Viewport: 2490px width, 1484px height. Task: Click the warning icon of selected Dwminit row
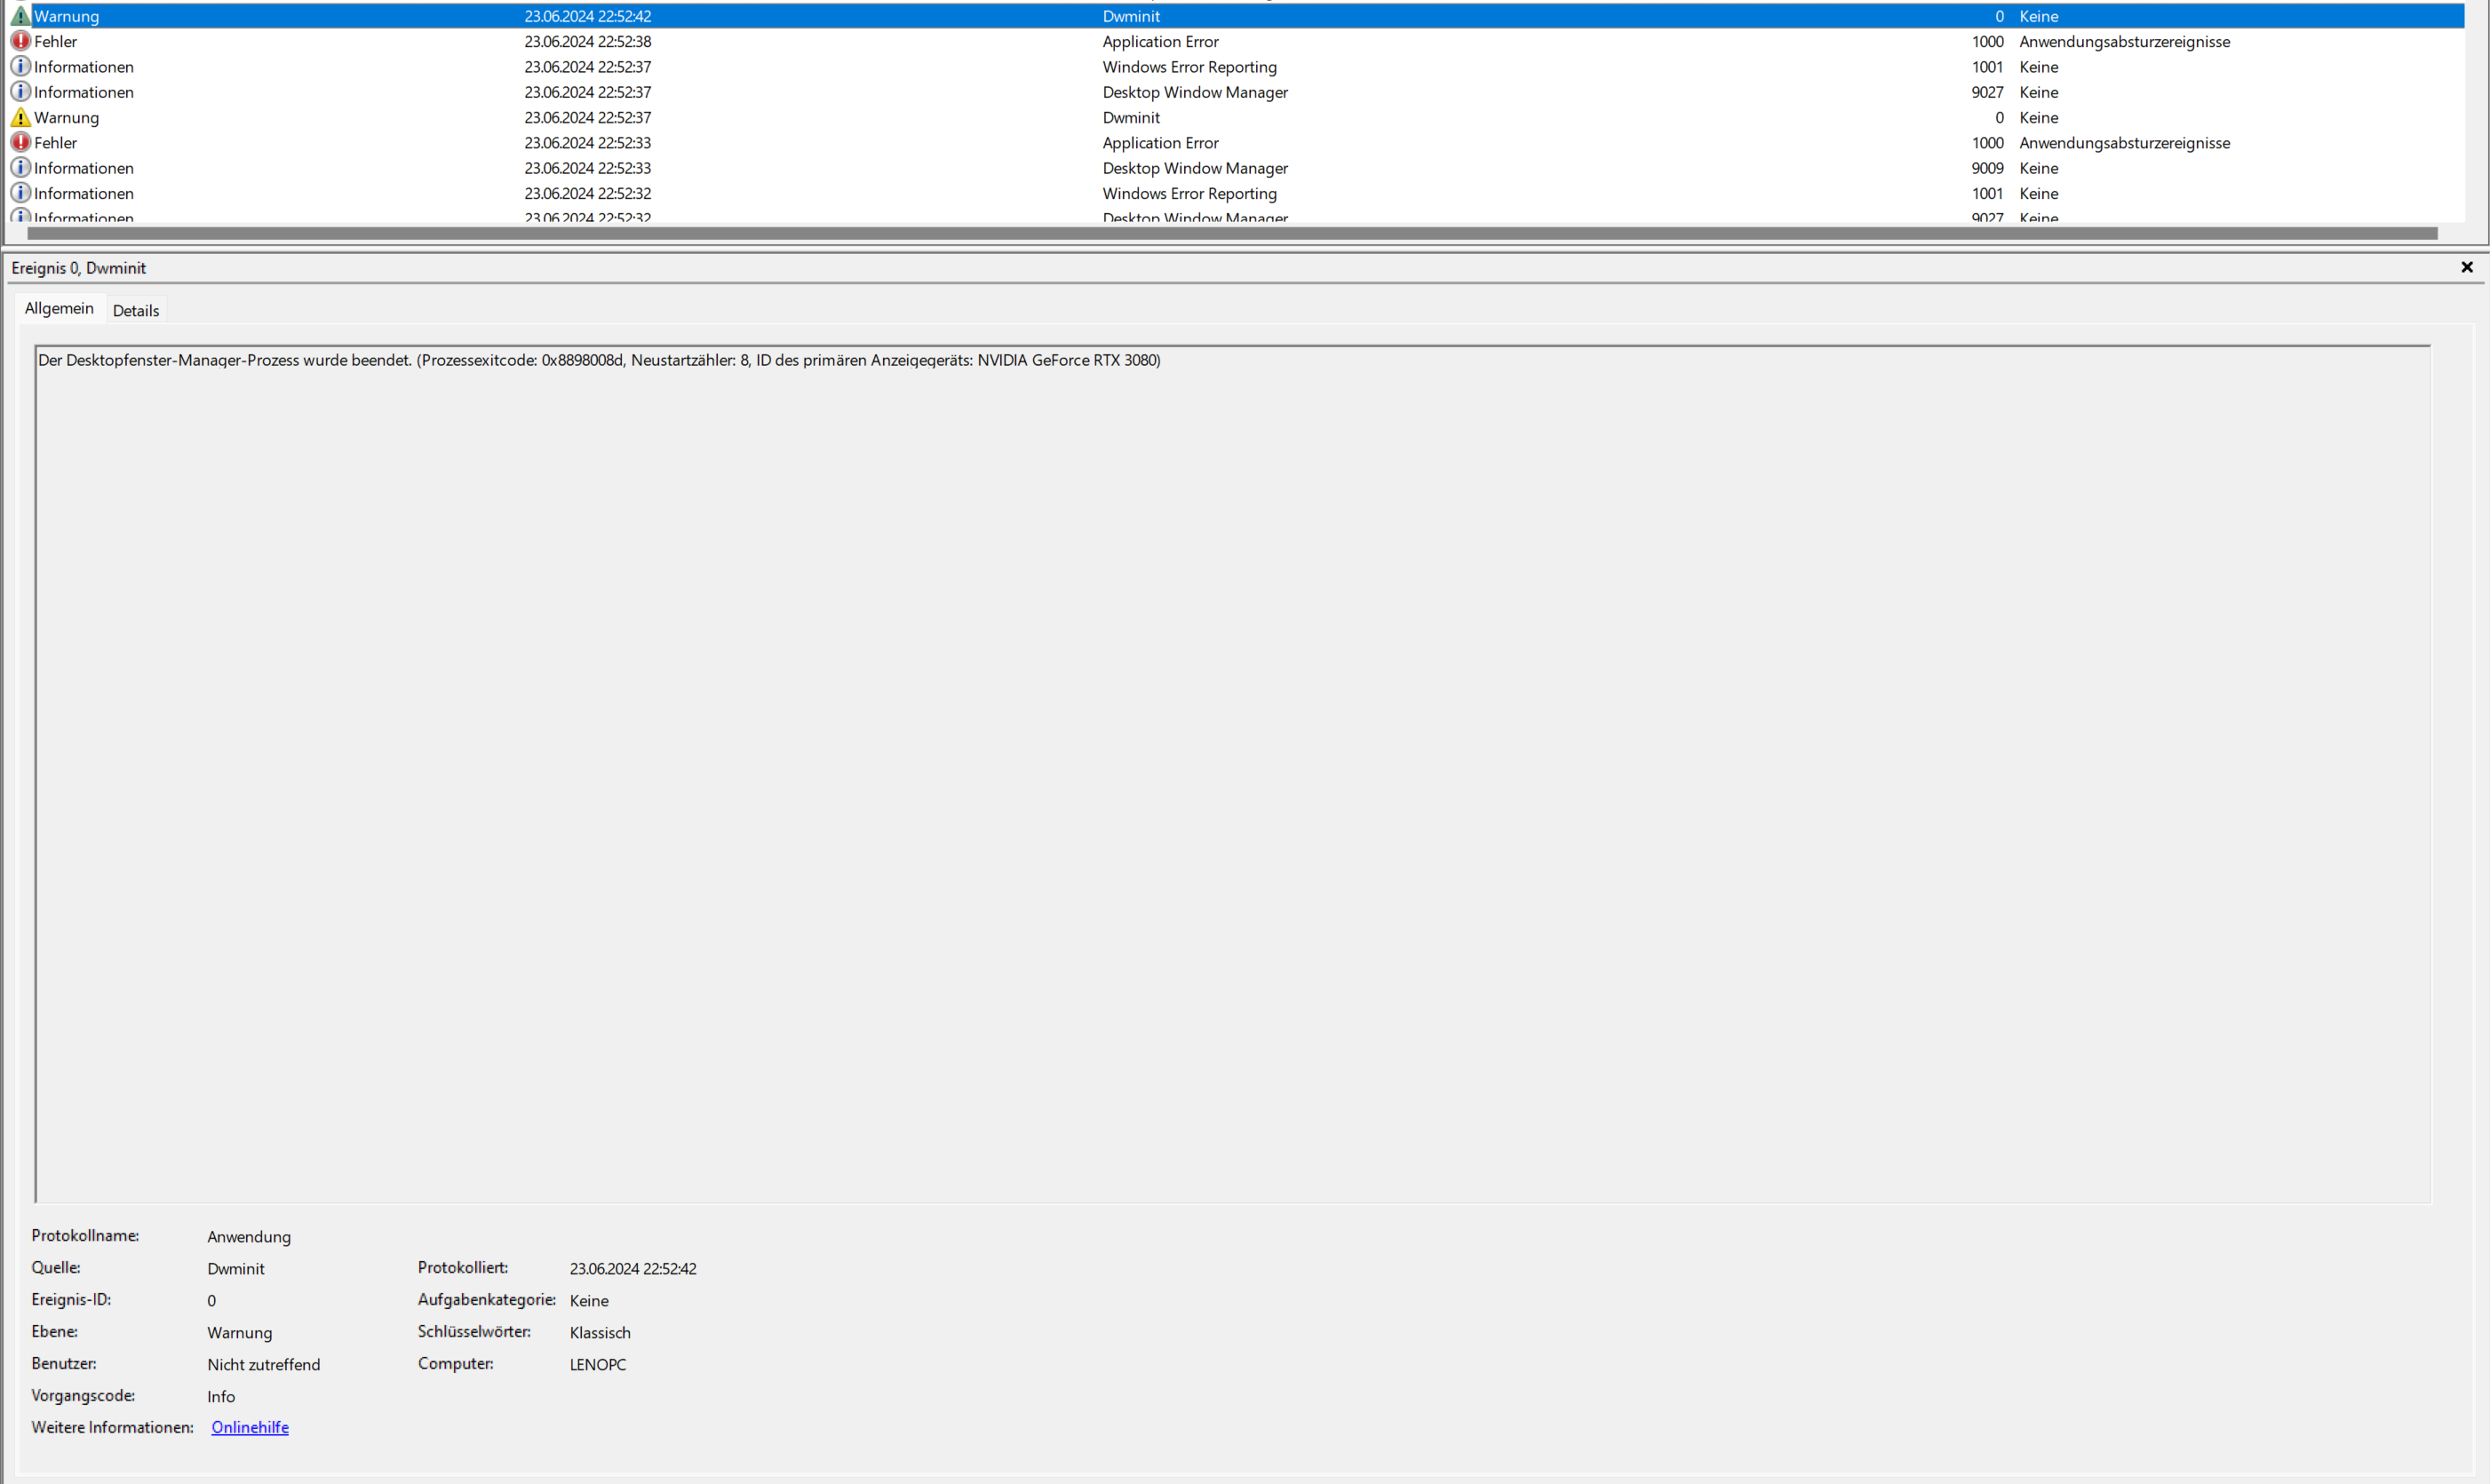click(x=20, y=16)
